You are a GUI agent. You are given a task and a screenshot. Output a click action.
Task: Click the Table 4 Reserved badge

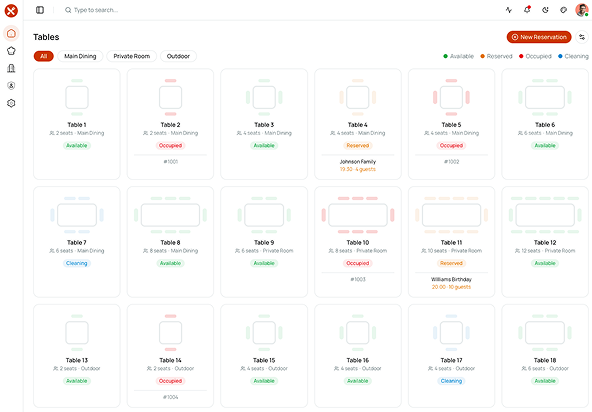358,145
